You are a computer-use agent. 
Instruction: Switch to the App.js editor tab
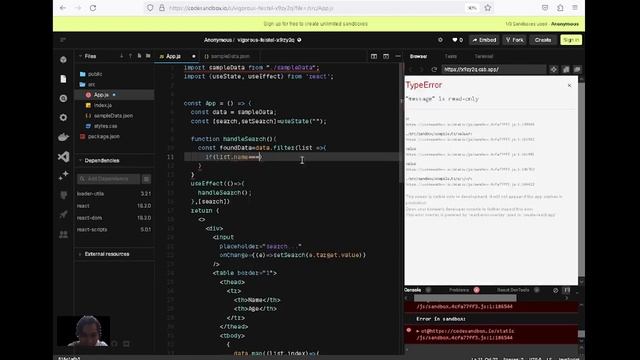click(x=173, y=56)
